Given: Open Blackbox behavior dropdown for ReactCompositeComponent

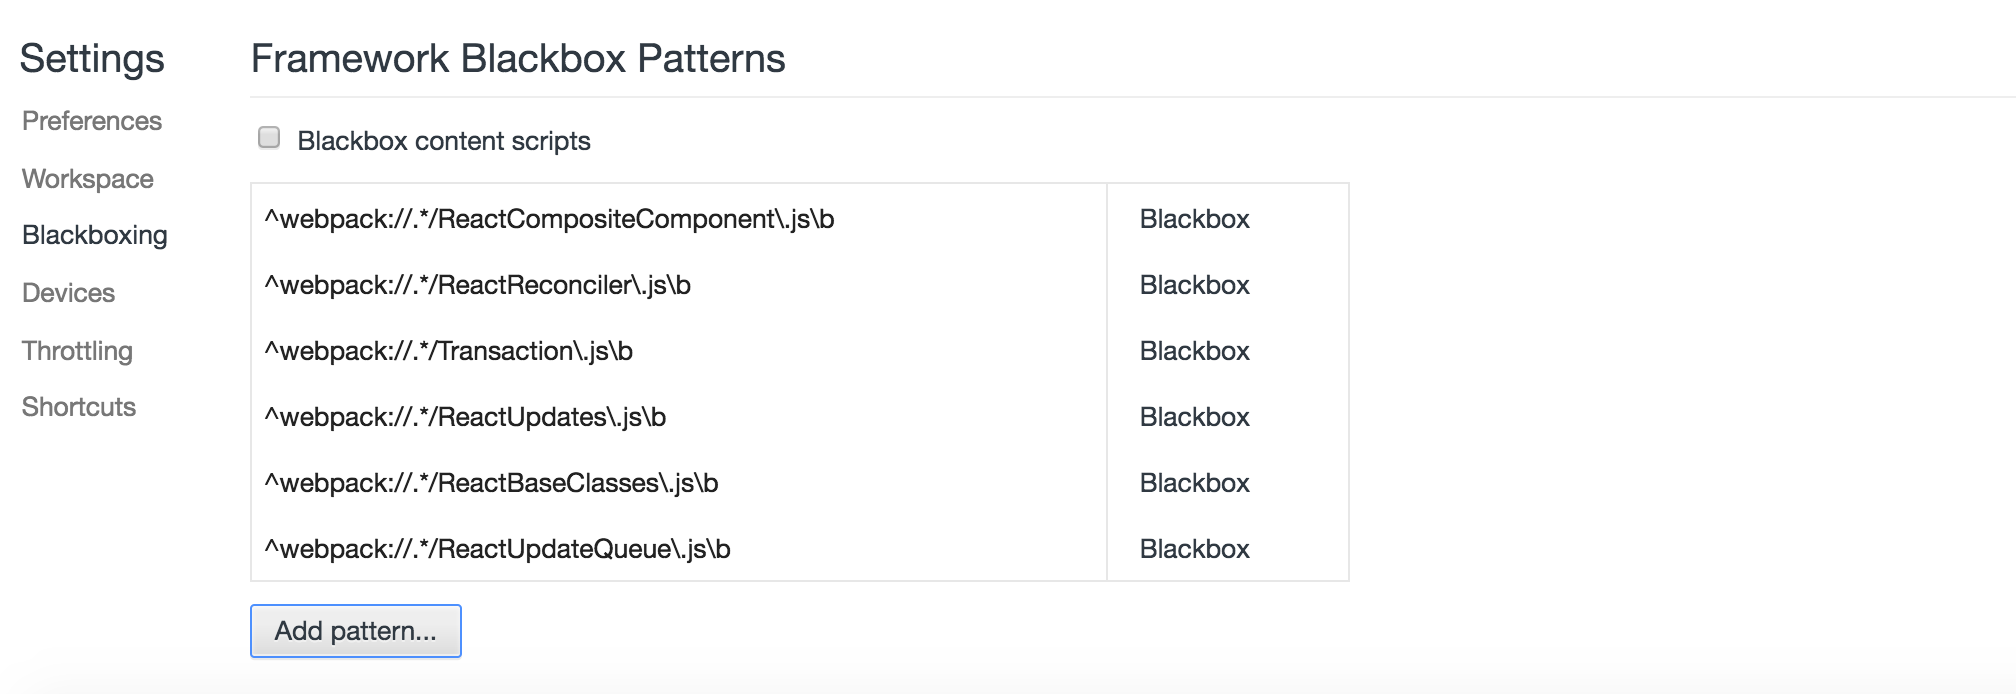Looking at the screenshot, I should (1195, 219).
